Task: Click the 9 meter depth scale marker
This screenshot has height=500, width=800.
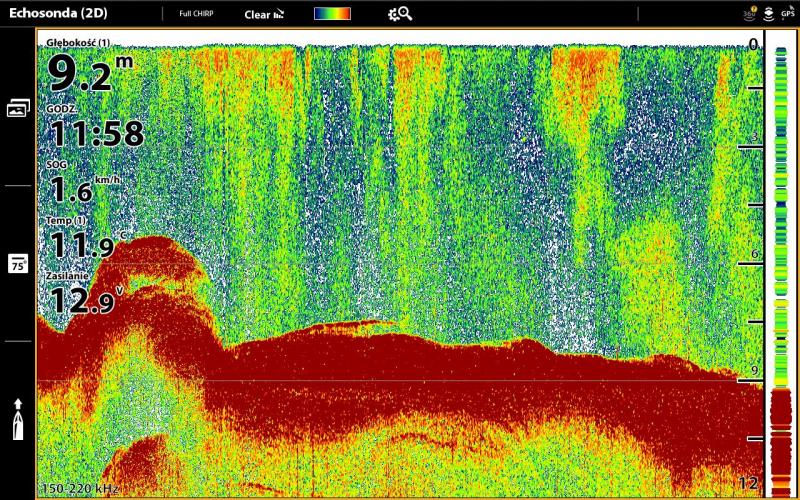Action: [x=755, y=371]
